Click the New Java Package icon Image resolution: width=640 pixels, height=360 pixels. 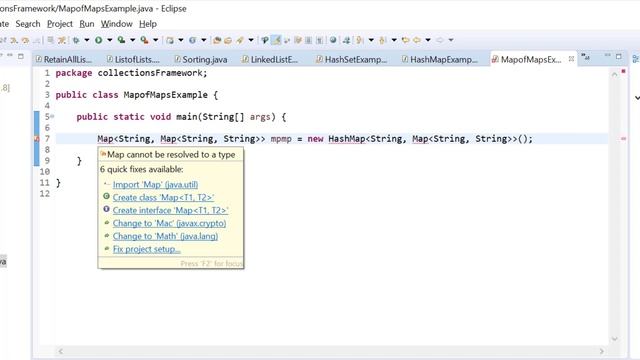(170, 40)
